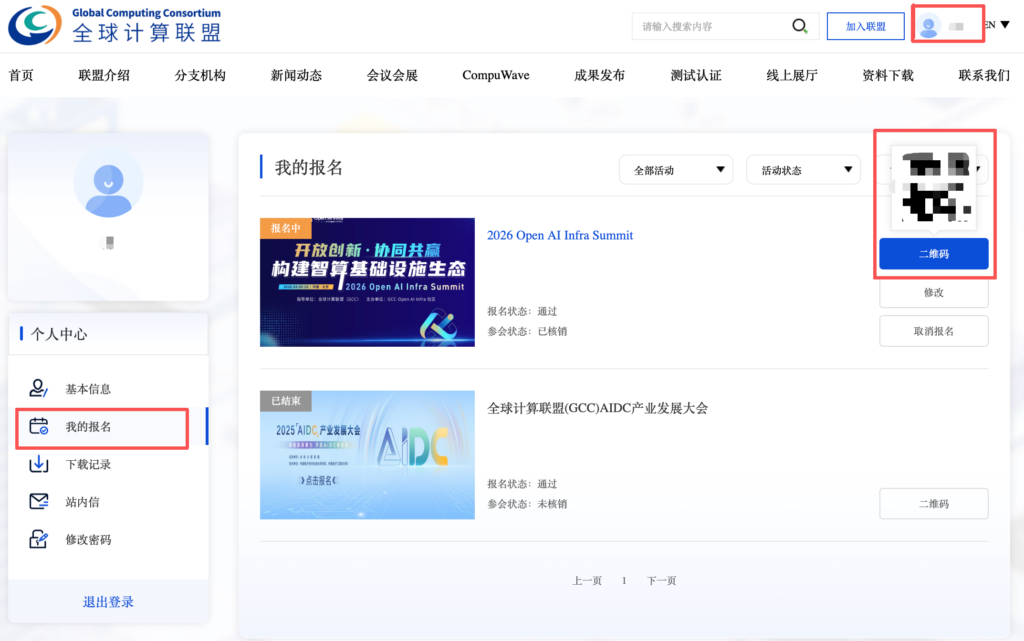
Task: Click the 修改密码 edit icon
Action: point(39,540)
